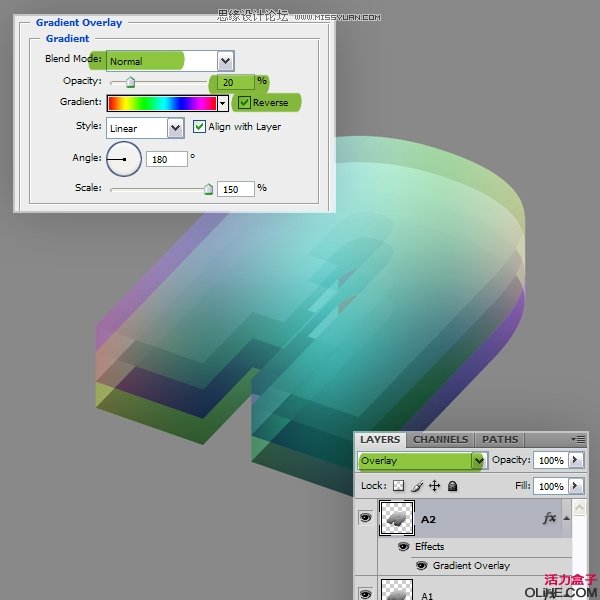
Task: Click the layer Opacity 100% field
Action: 551,460
